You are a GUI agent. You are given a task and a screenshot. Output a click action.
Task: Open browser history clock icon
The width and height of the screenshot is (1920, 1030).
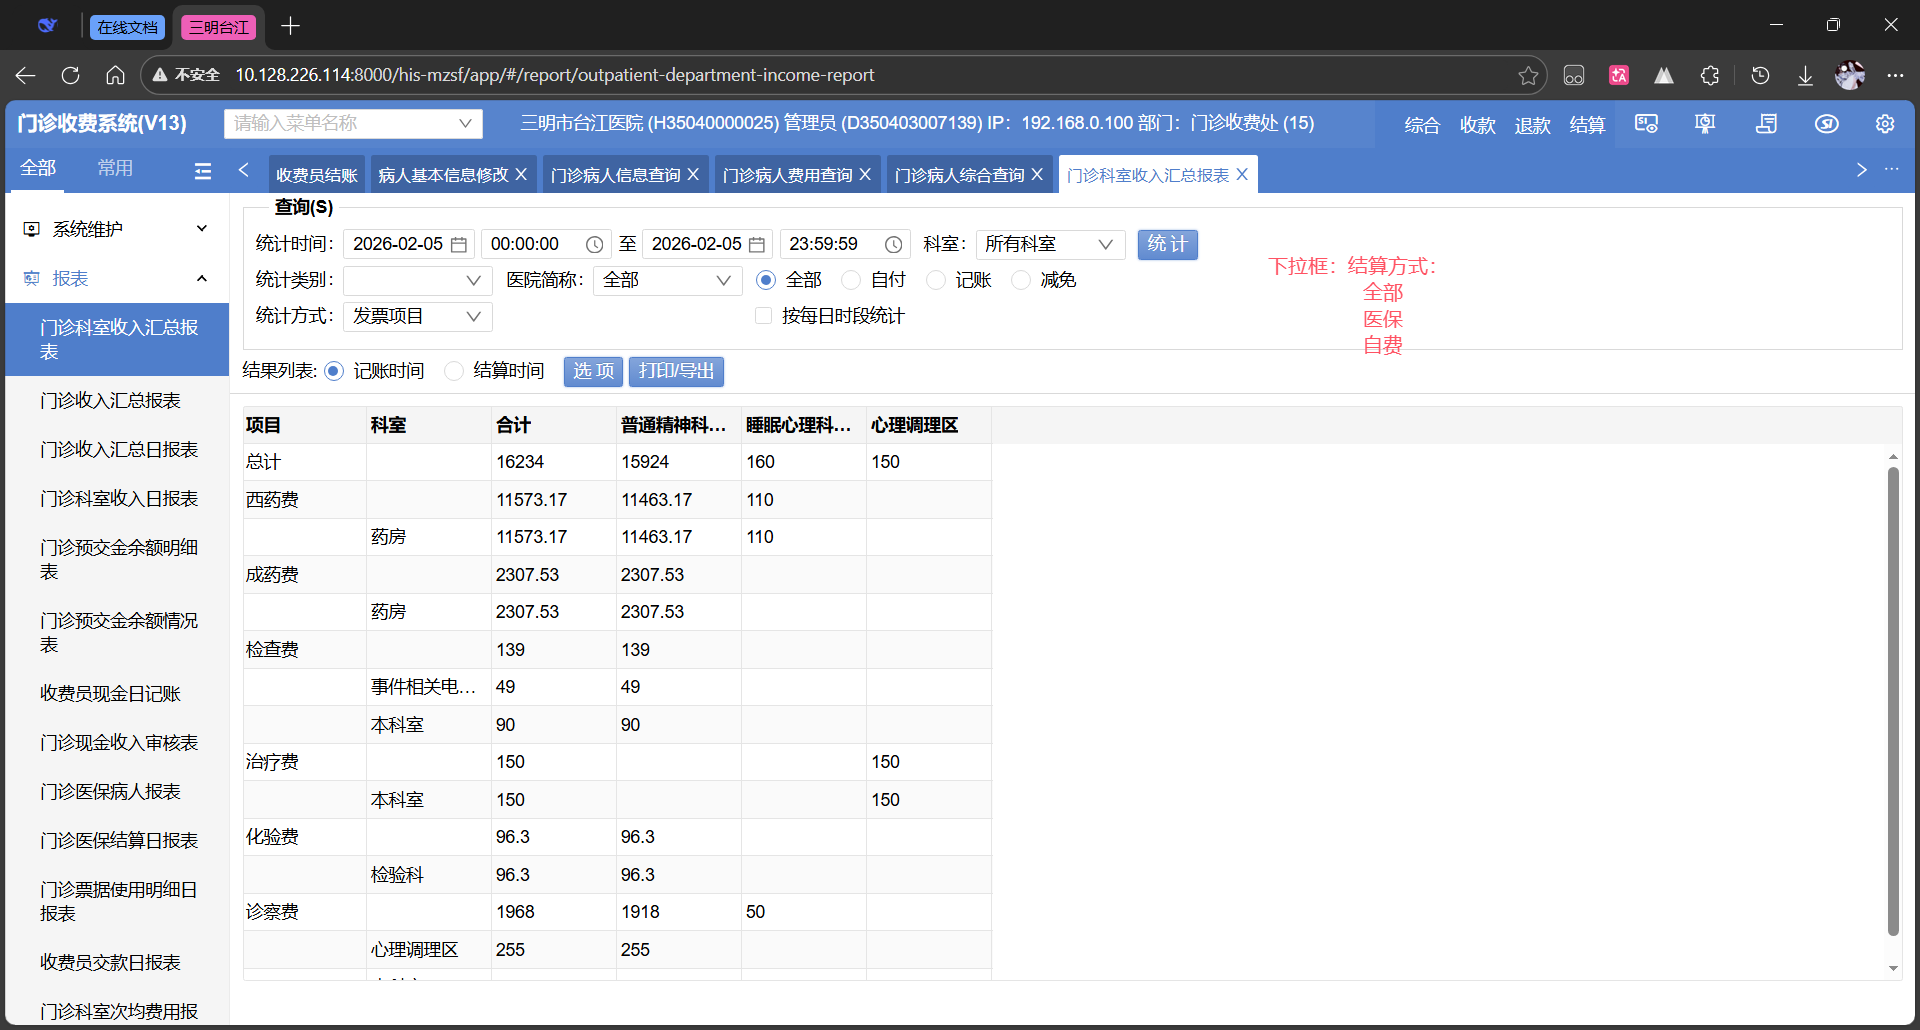point(1760,75)
